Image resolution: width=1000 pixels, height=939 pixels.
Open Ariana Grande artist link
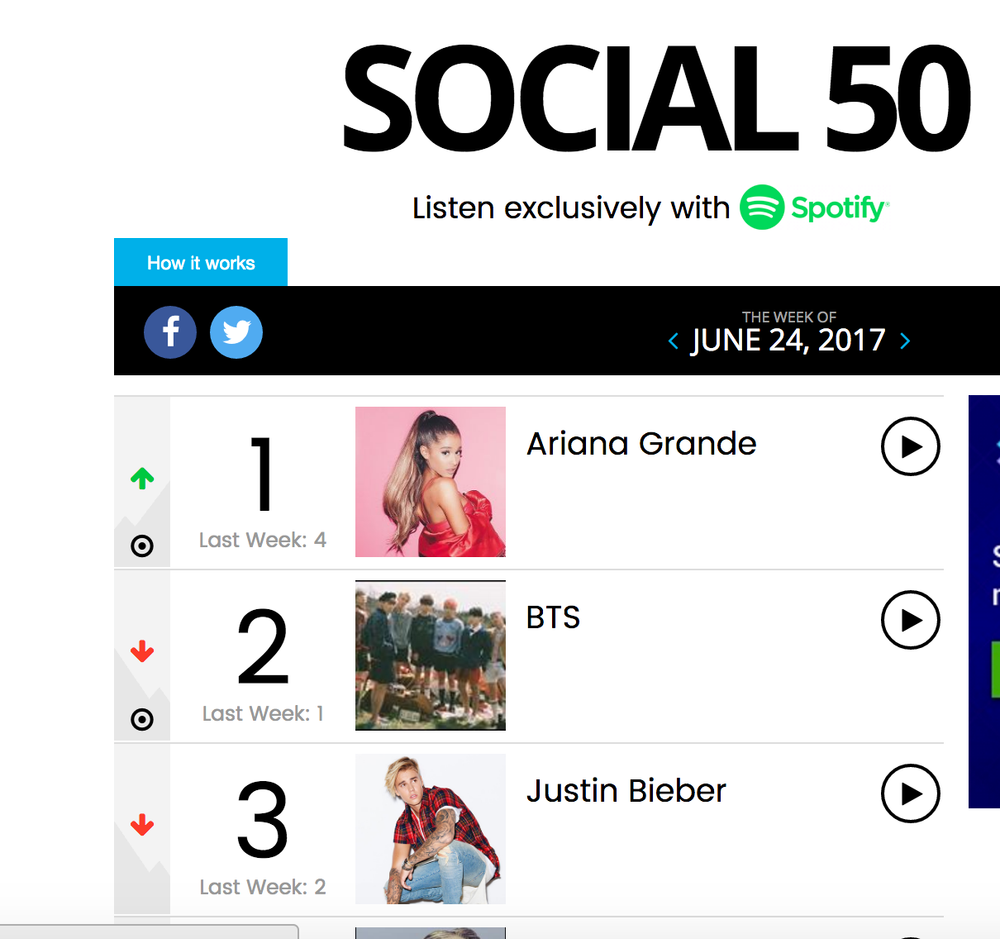coord(642,444)
